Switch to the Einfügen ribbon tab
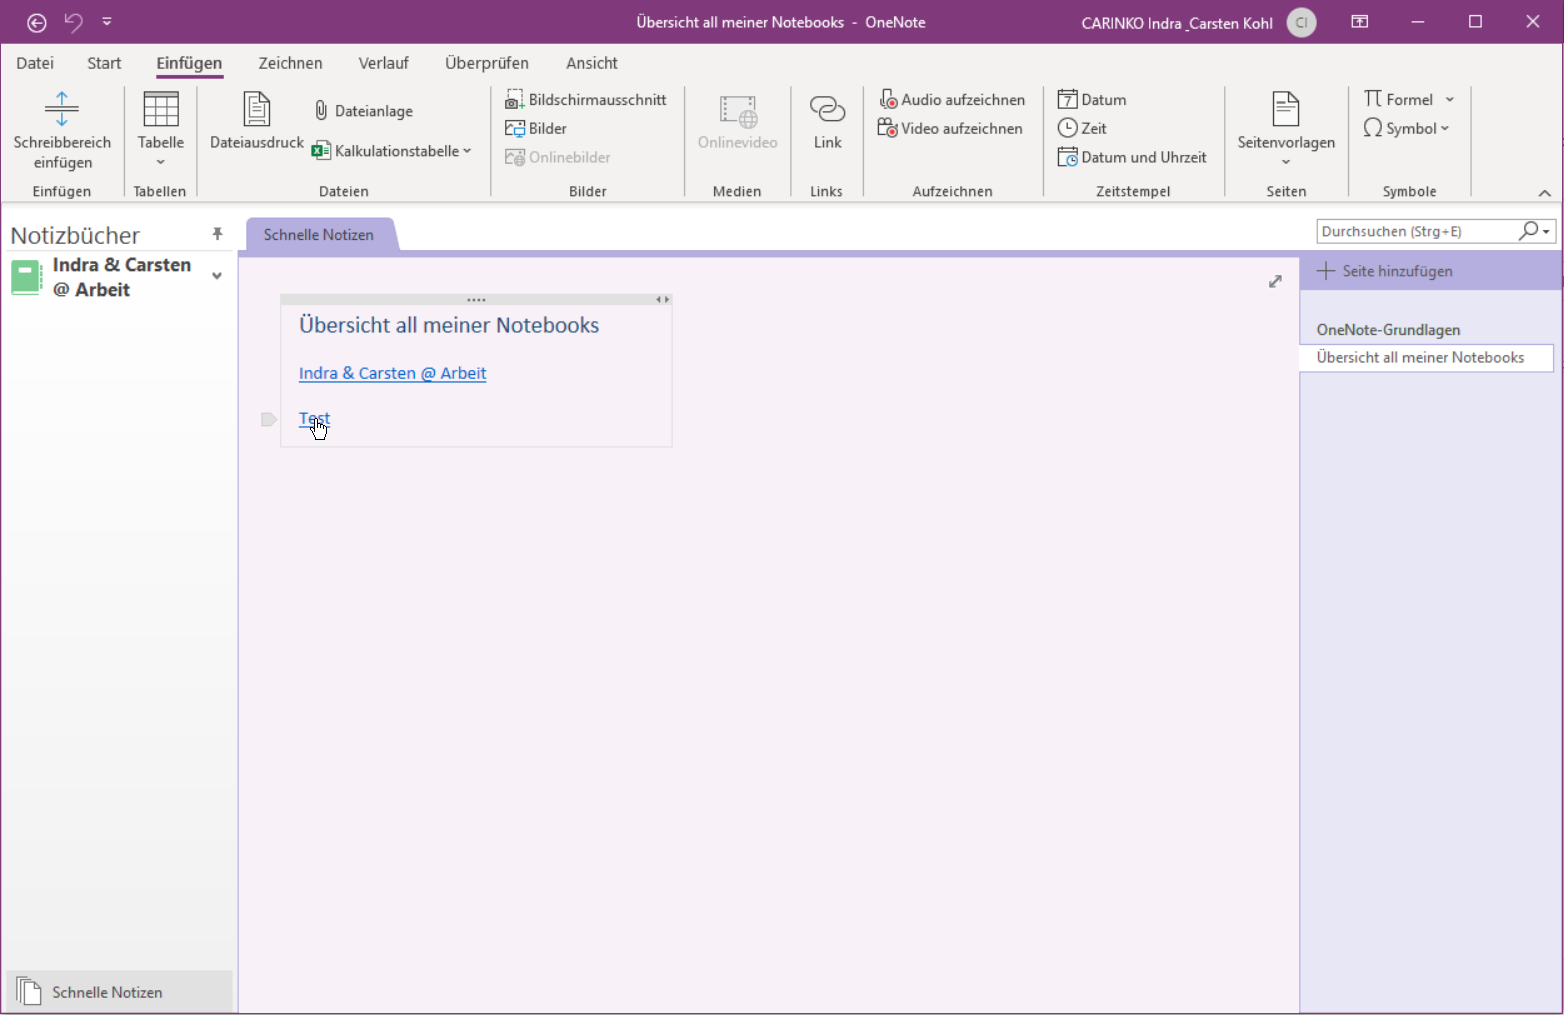The width and height of the screenshot is (1564, 1015). (189, 63)
